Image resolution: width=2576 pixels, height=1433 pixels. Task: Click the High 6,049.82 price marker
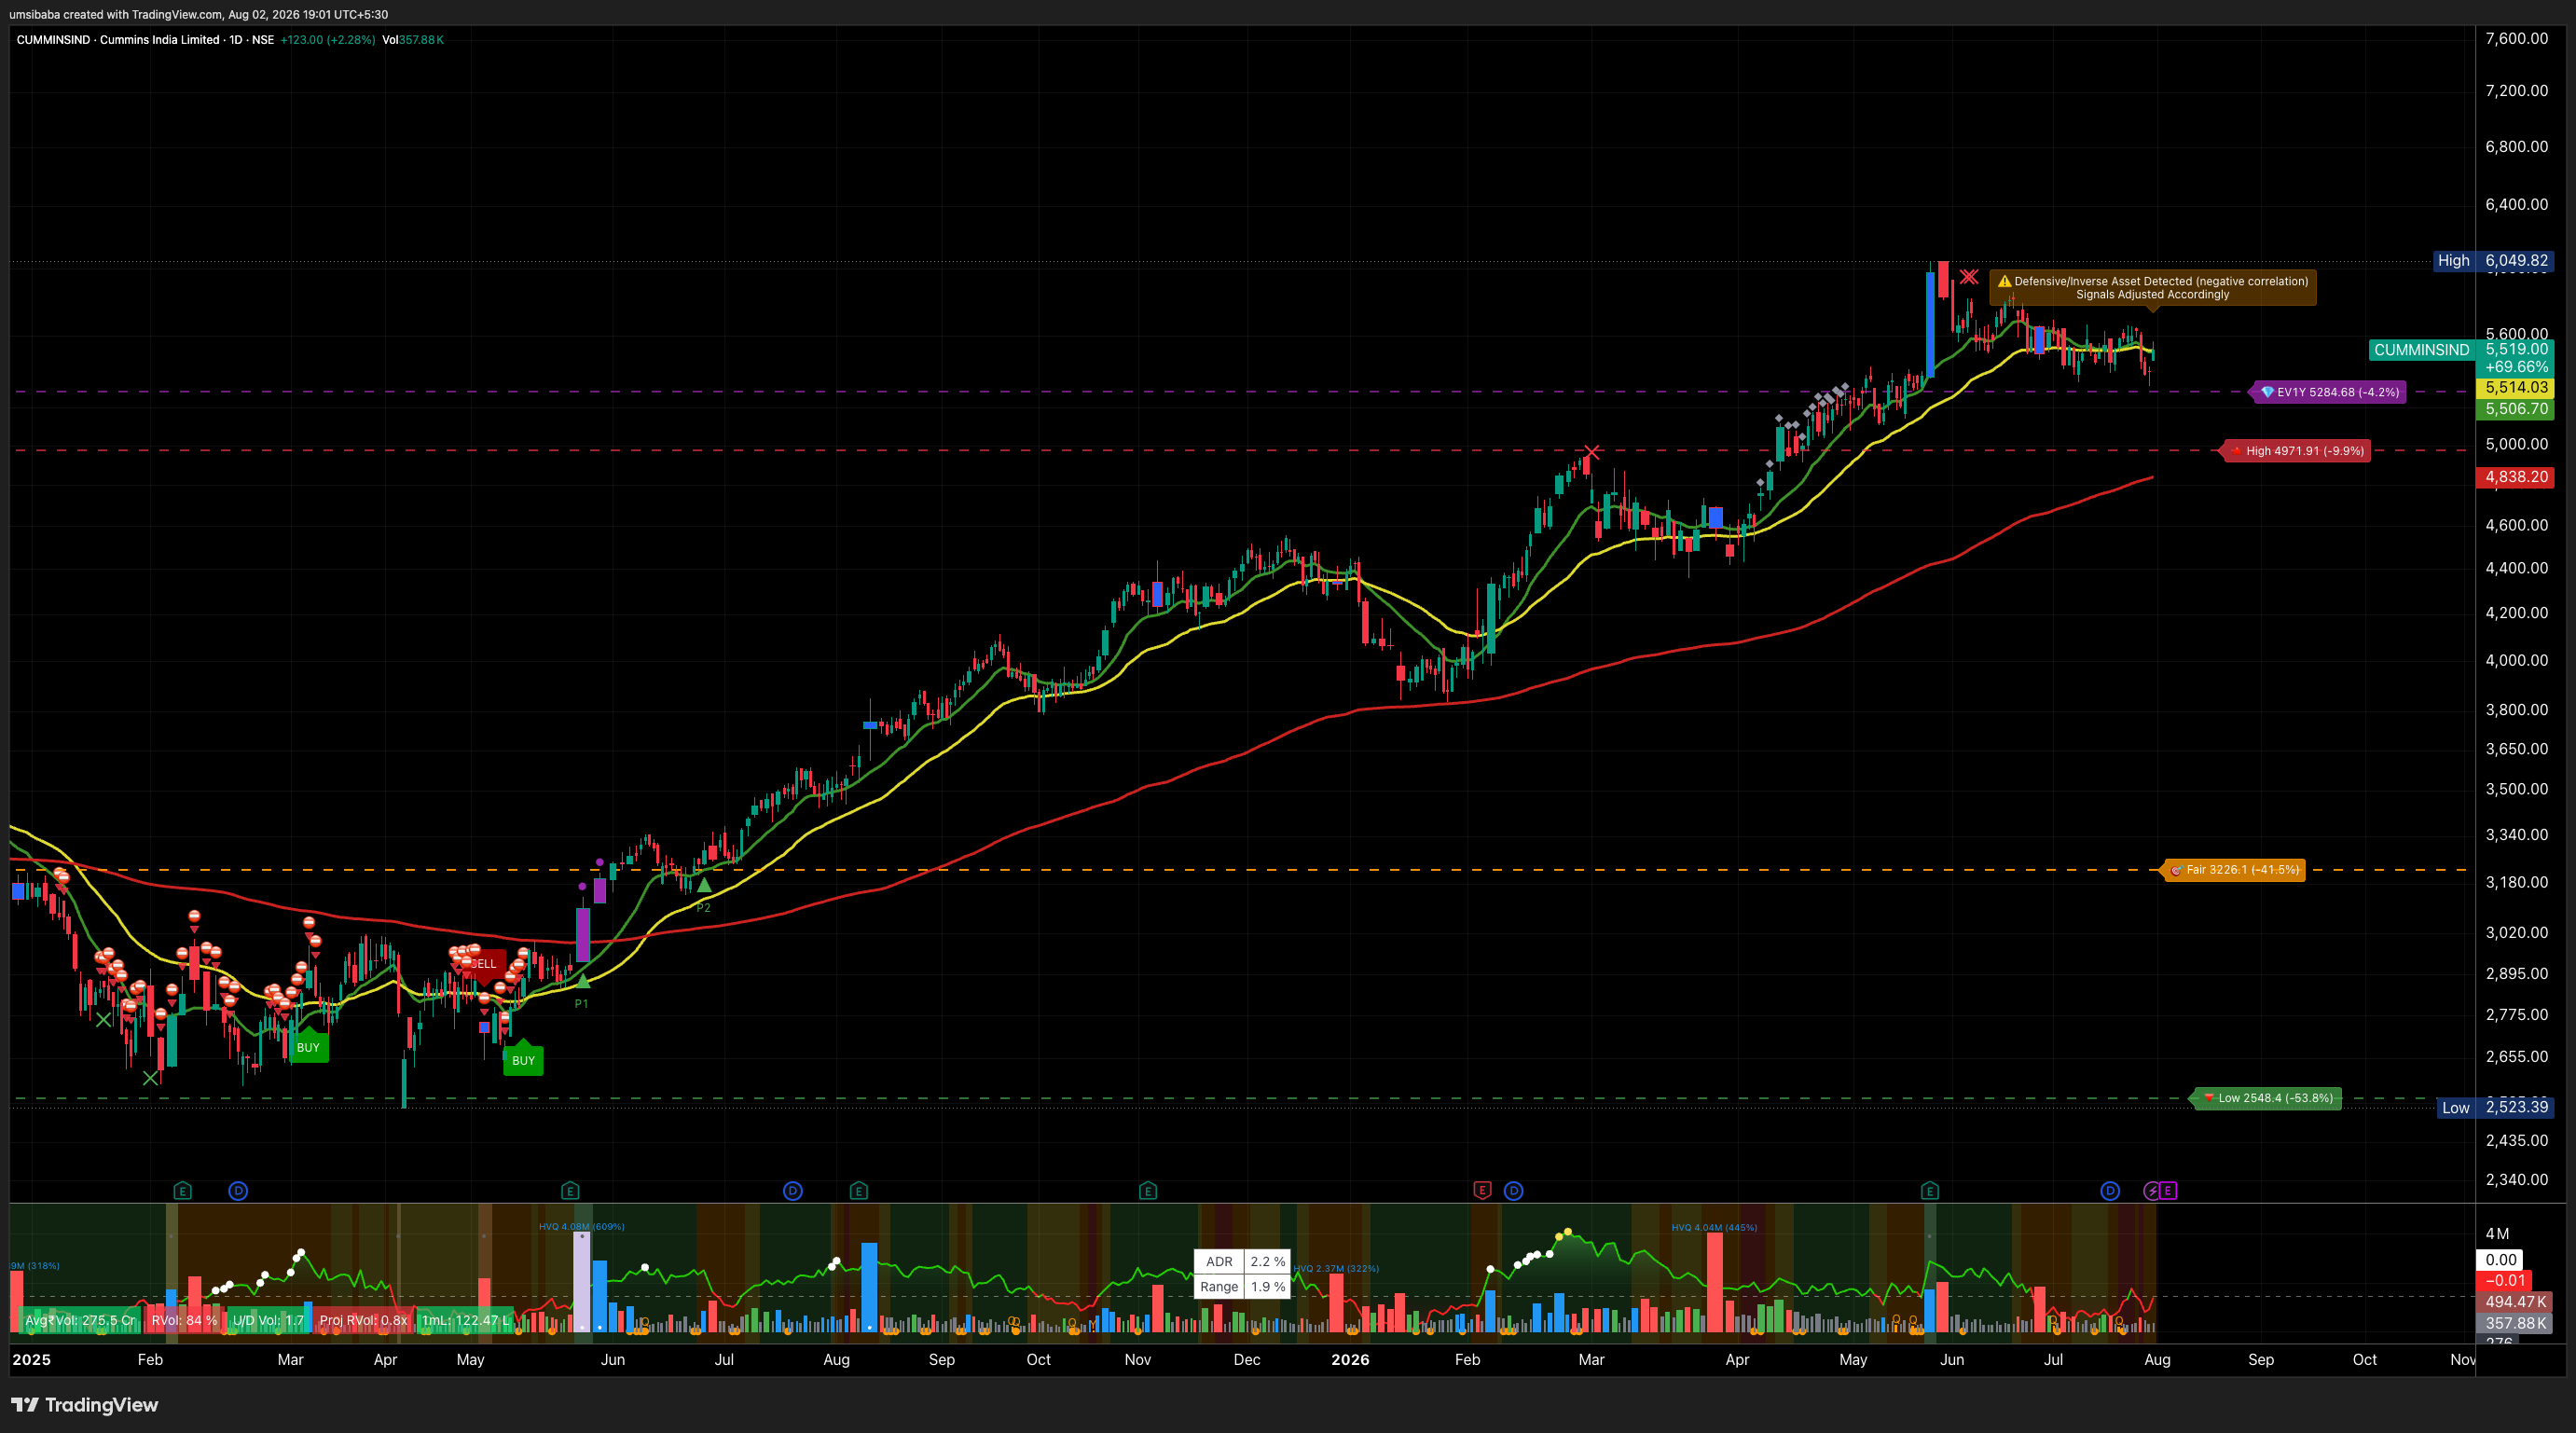pos(2493,261)
